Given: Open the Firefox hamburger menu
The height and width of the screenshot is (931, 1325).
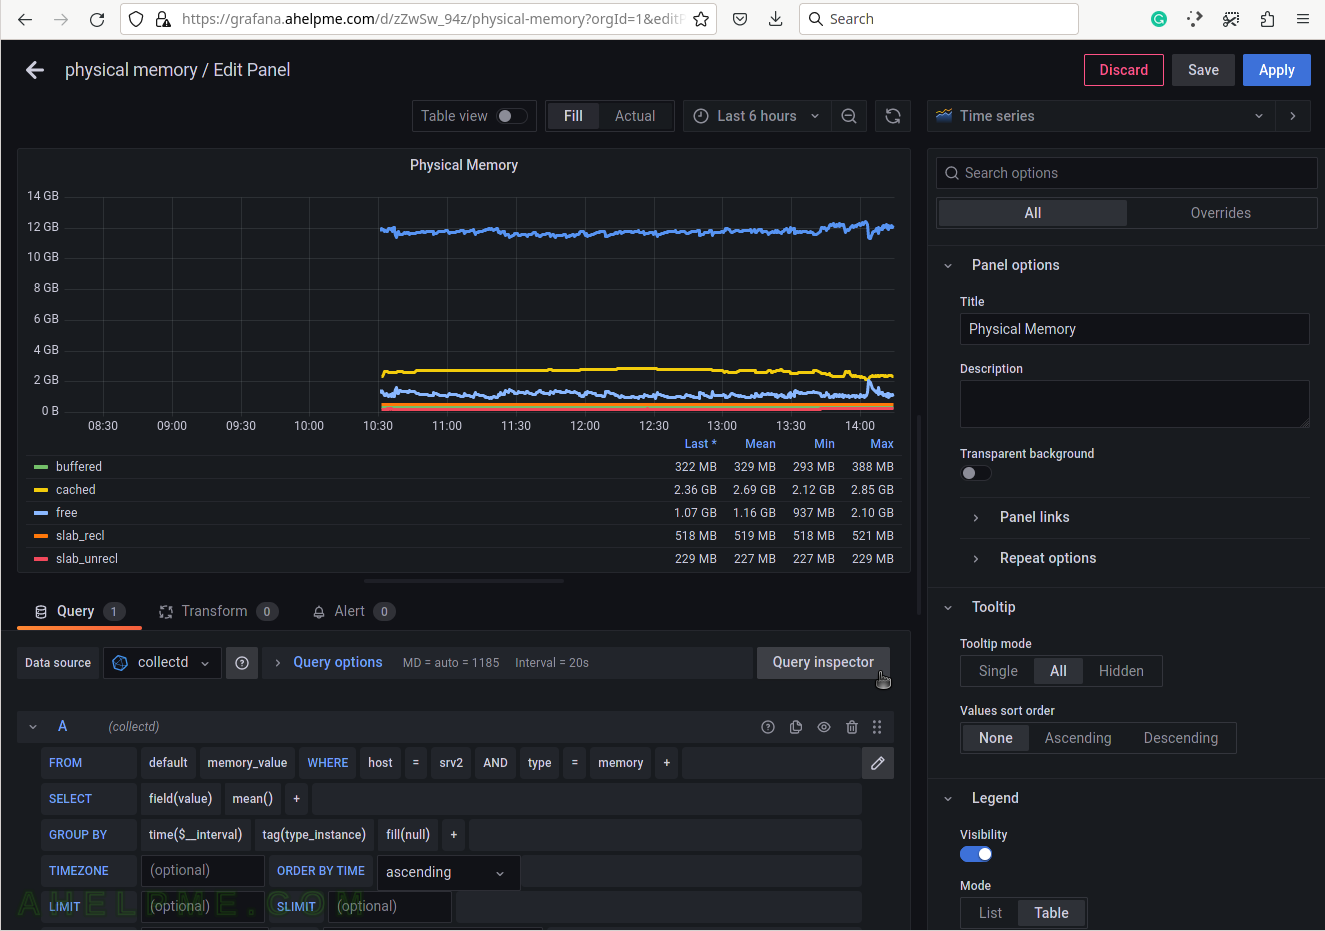Looking at the screenshot, I should tap(1303, 19).
